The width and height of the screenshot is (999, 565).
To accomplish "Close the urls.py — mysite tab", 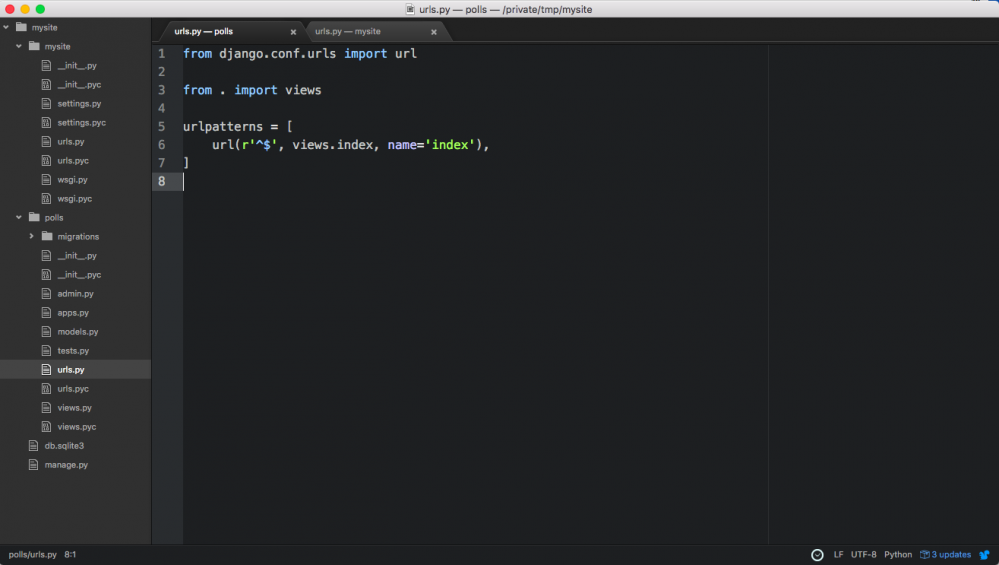I will point(434,32).
